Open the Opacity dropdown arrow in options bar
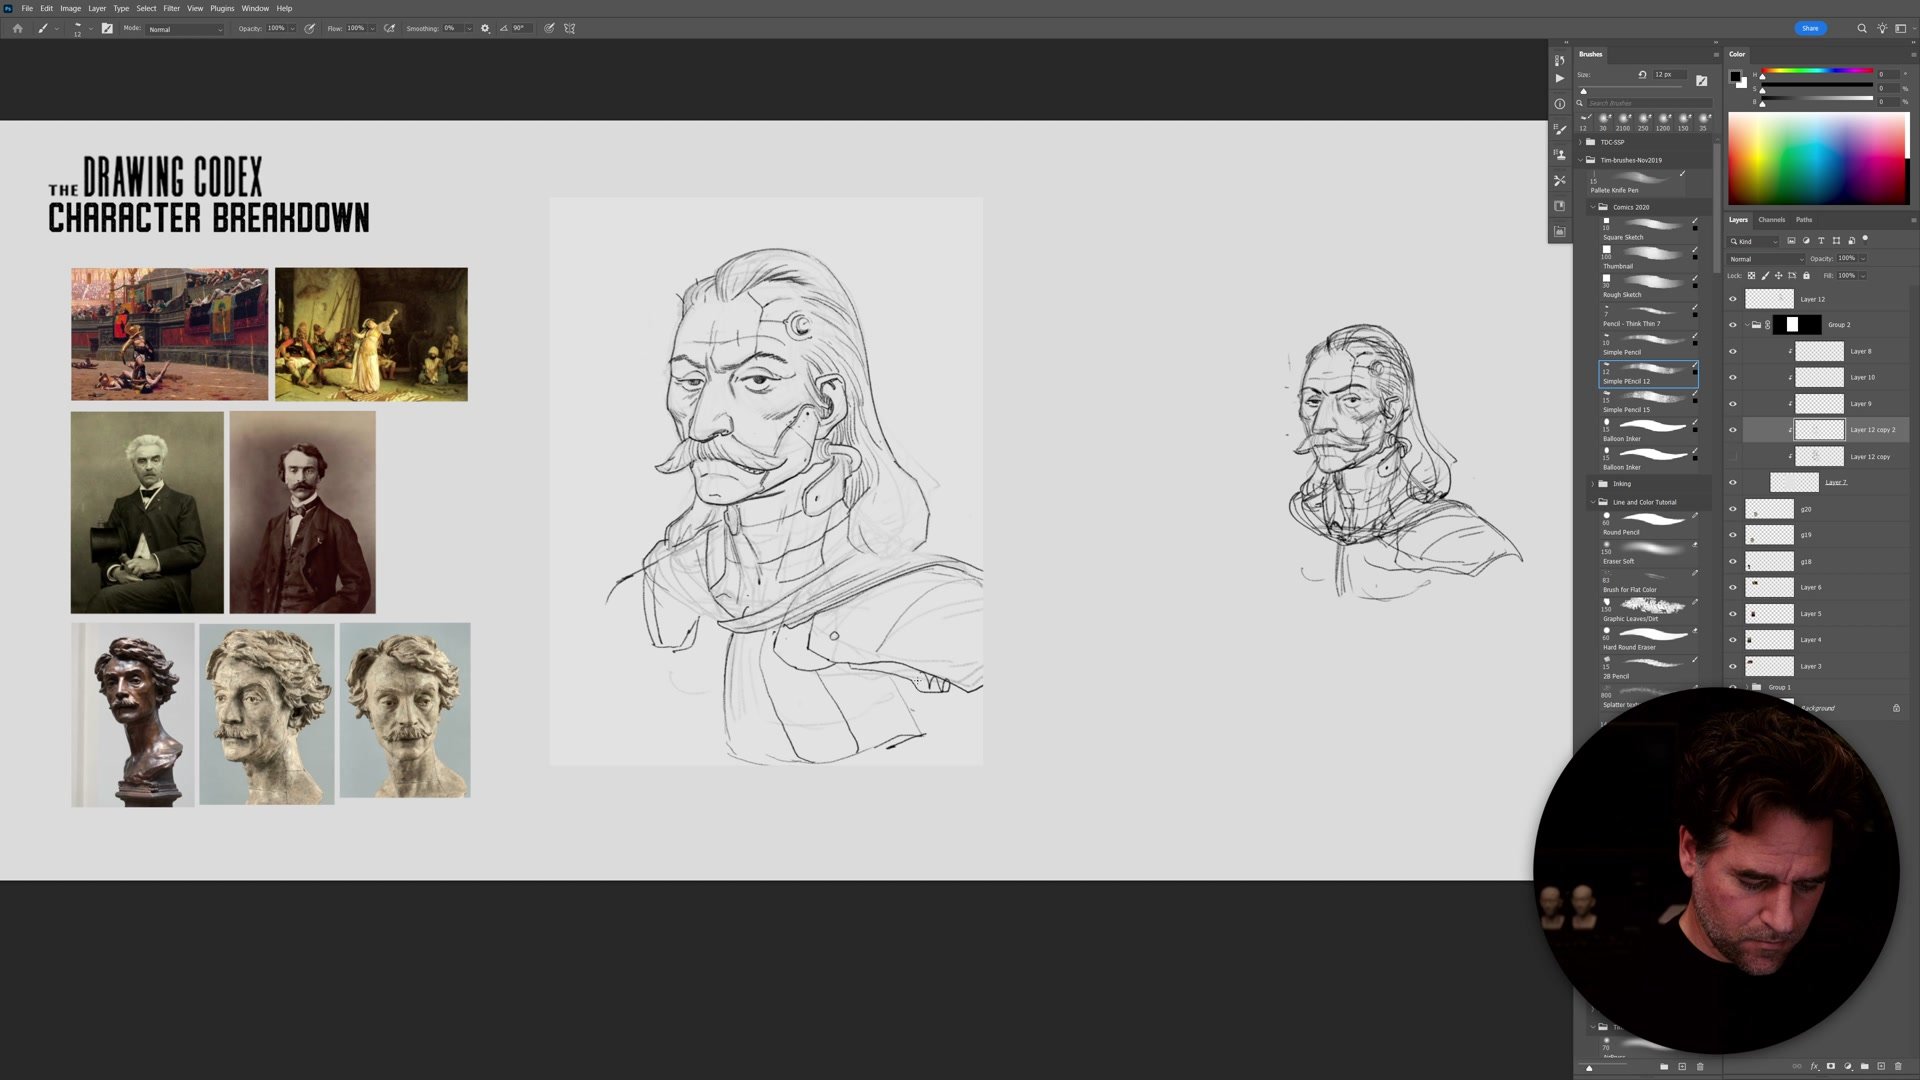The height and width of the screenshot is (1080, 1920). pos(292,29)
